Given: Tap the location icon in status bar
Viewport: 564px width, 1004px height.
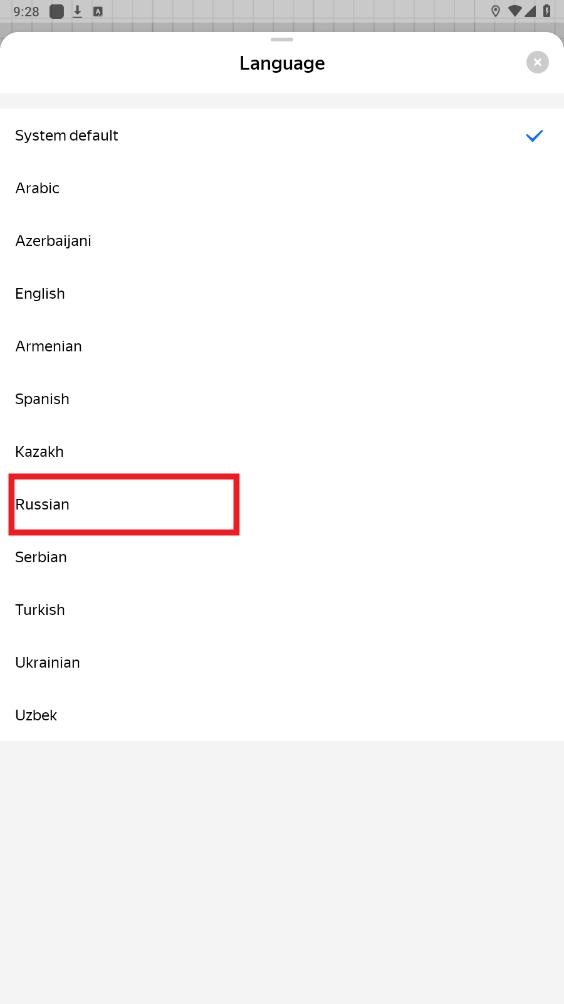Looking at the screenshot, I should point(495,11).
